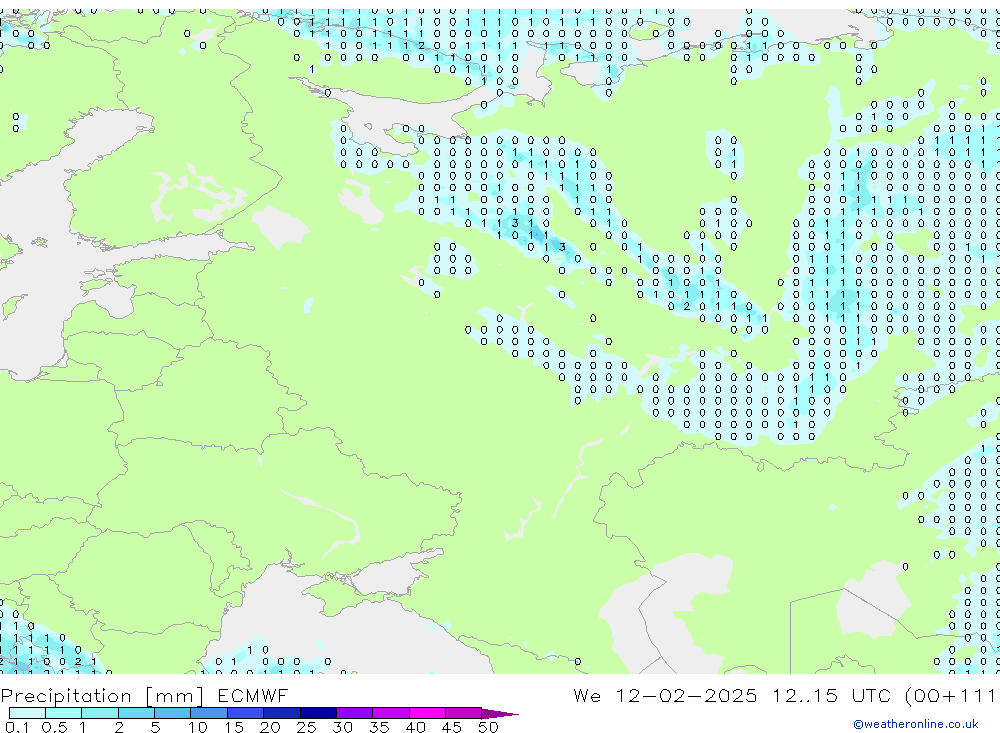Select the 45–50 mm legend swatch
The height and width of the screenshot is (733, 1000).
pyautogui.click(x=464, y=713)
